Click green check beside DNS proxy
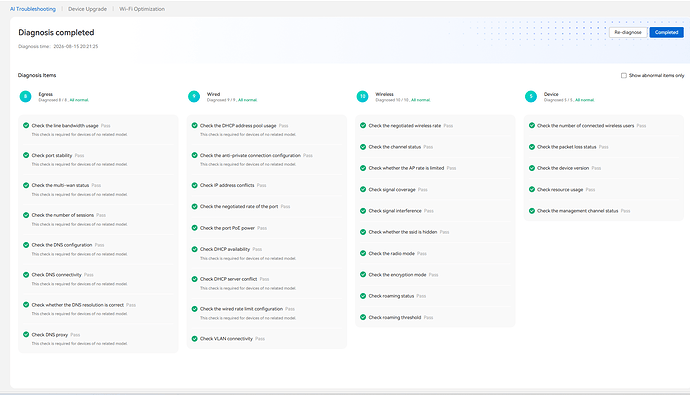The width and height of the screenshot is (690, 395). click(26, 334)
